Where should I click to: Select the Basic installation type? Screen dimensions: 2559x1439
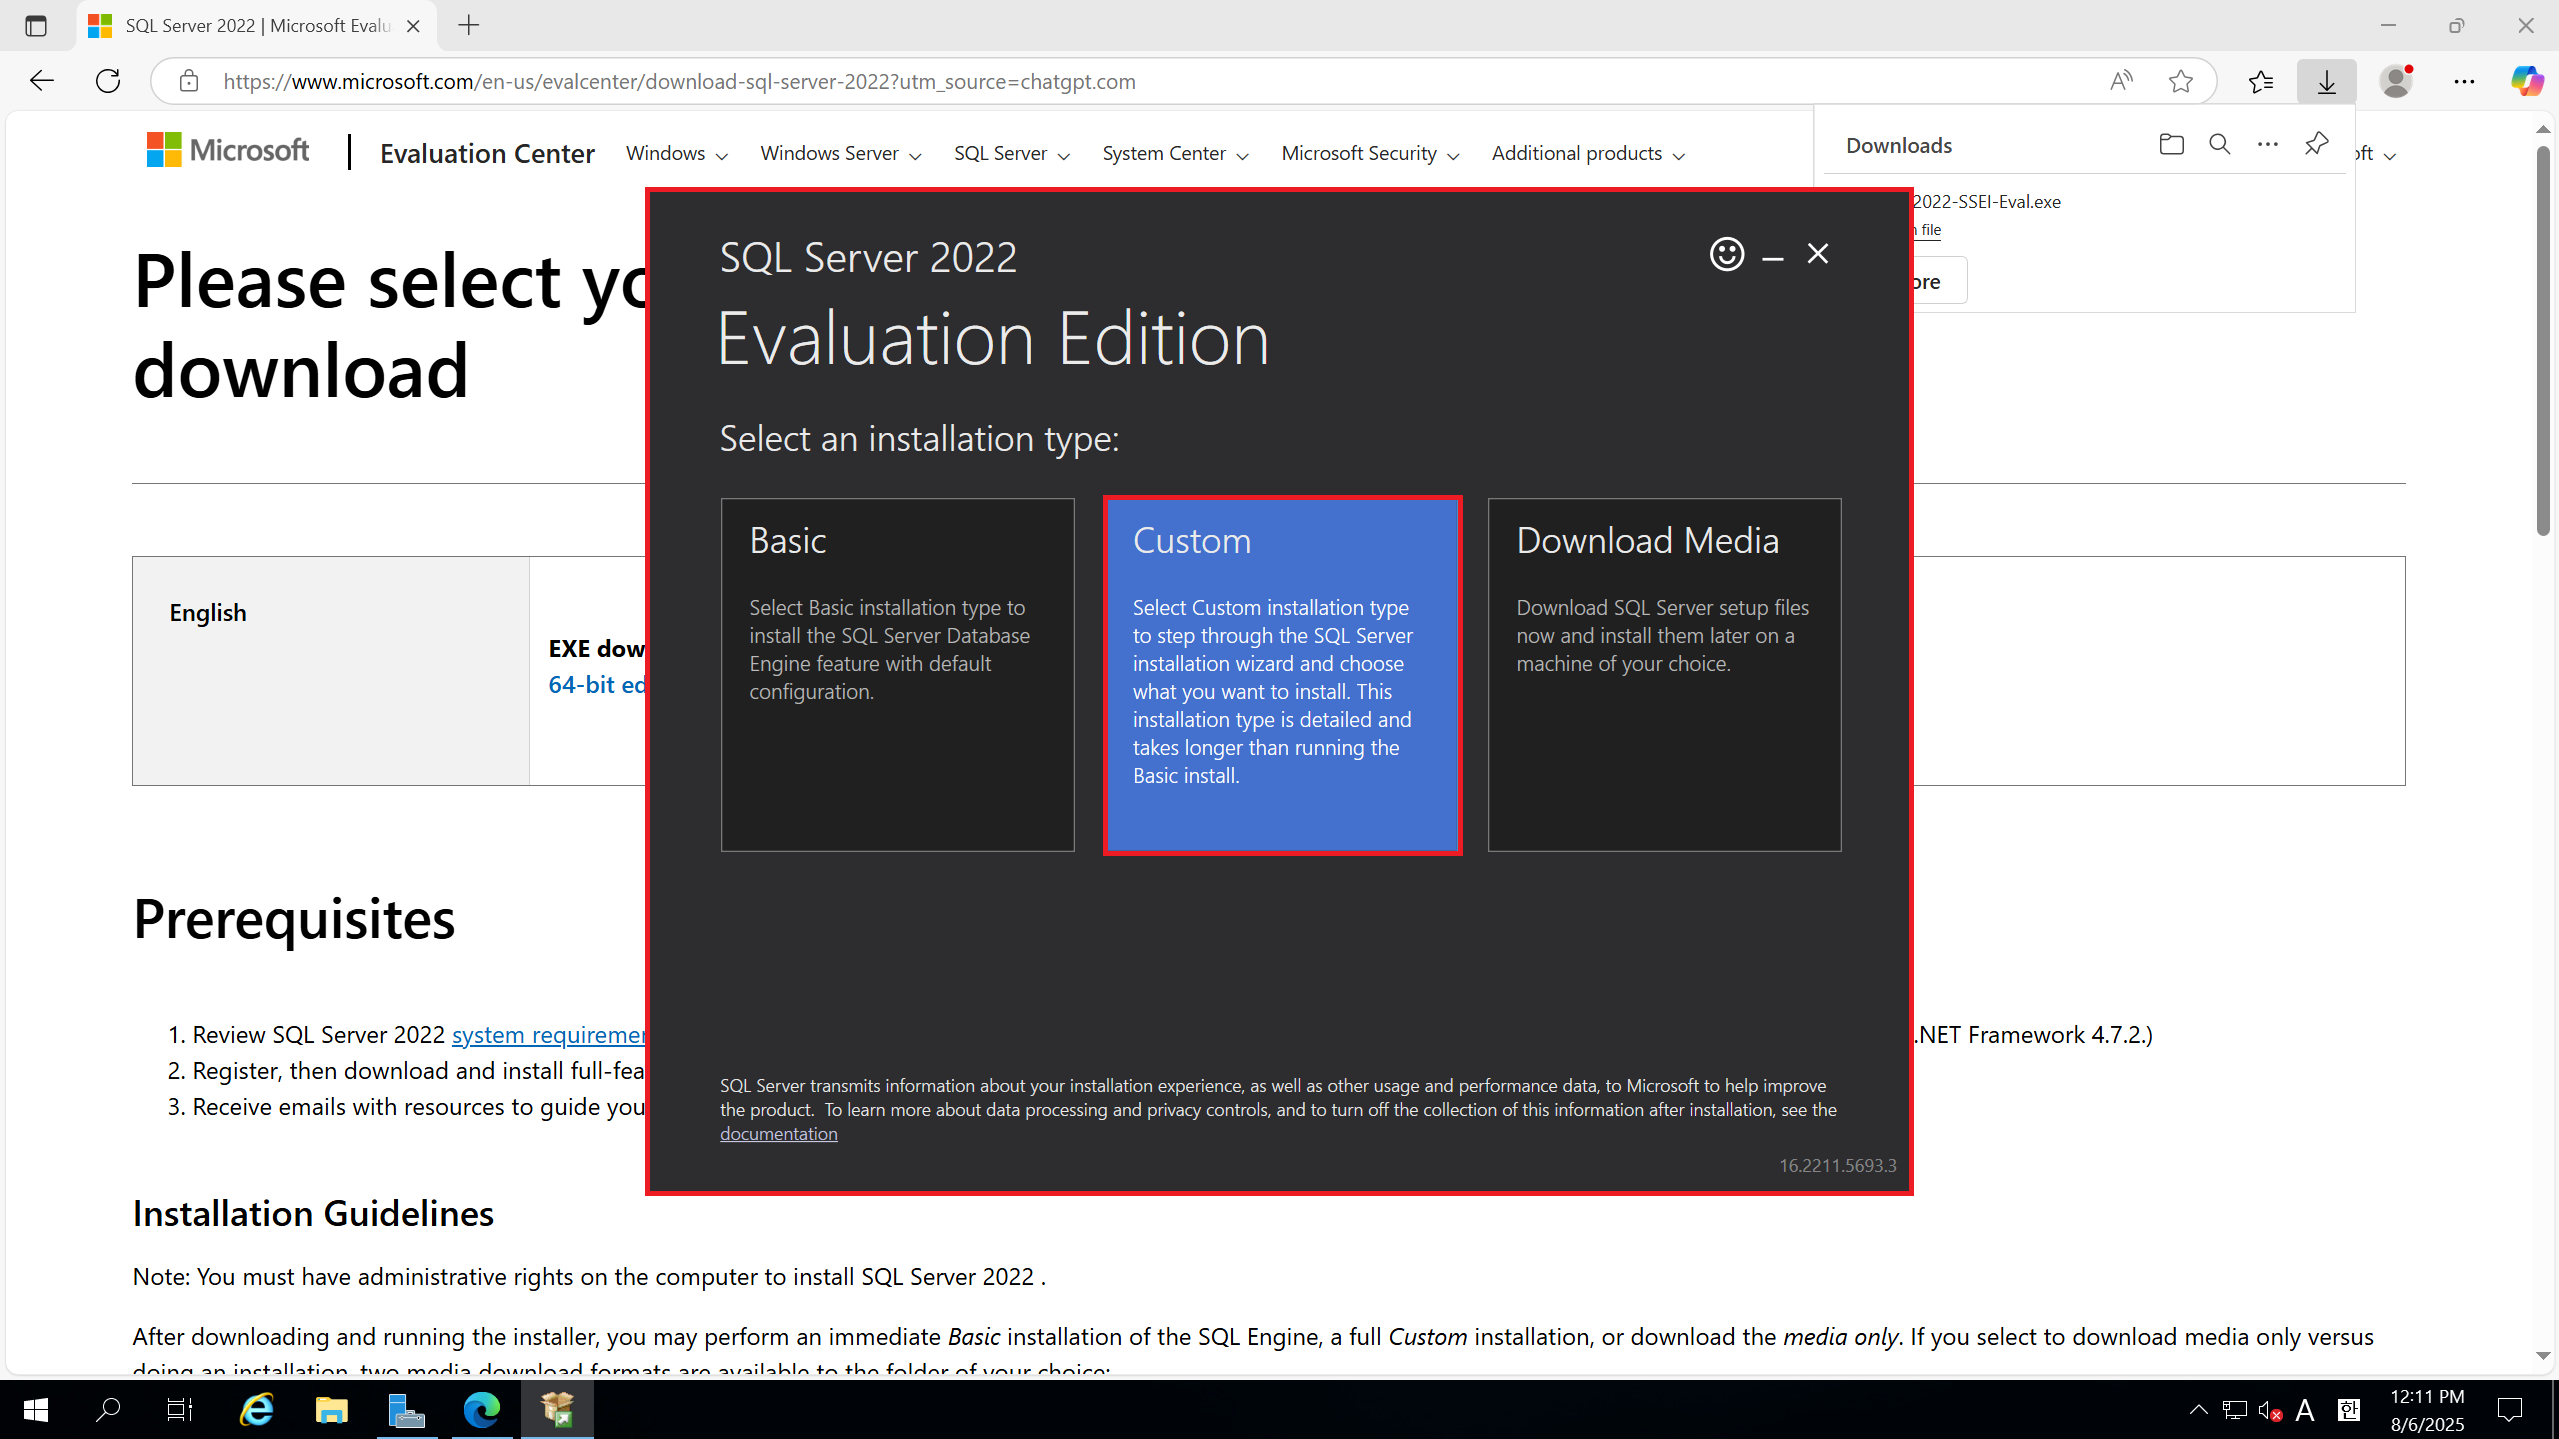click(x=897, y=675)
